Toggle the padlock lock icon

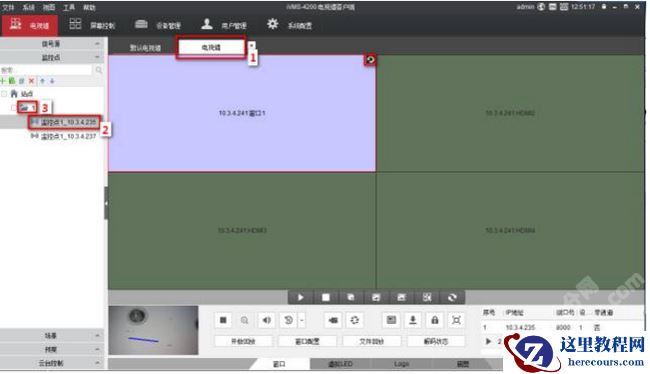(x=434, y=320)
